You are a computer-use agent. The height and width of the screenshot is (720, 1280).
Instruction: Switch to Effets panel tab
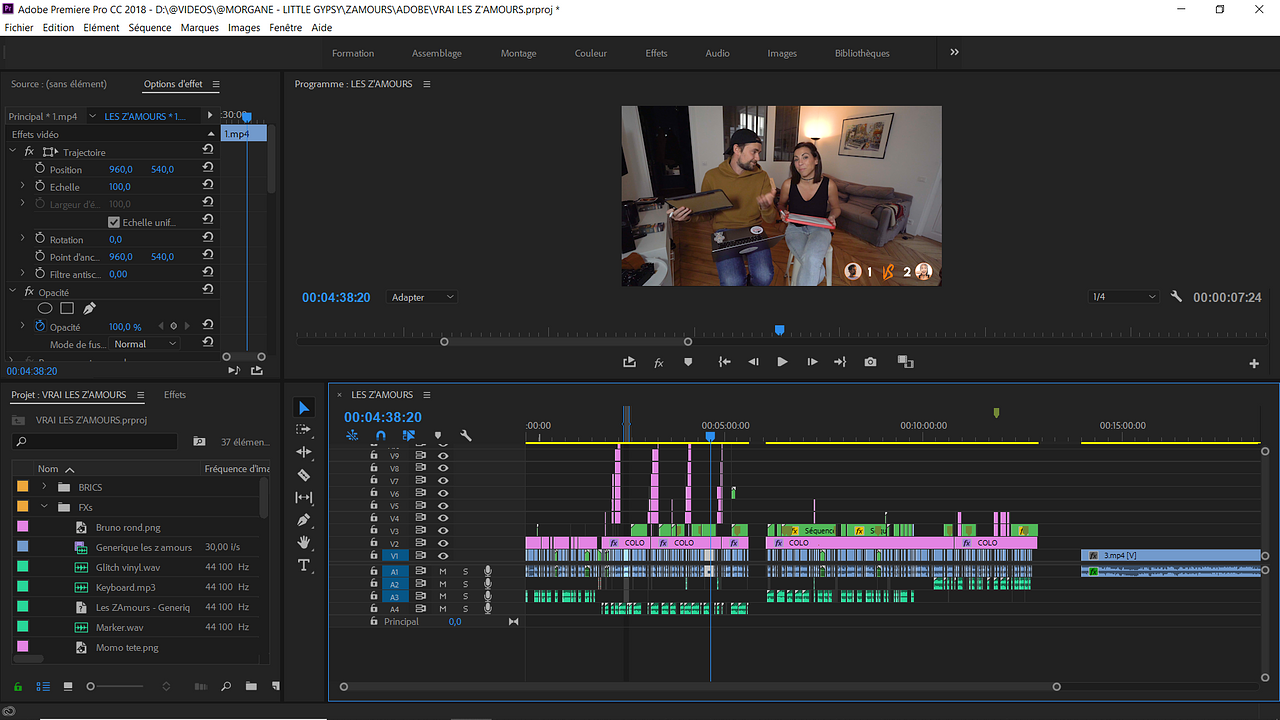point(175,395)
